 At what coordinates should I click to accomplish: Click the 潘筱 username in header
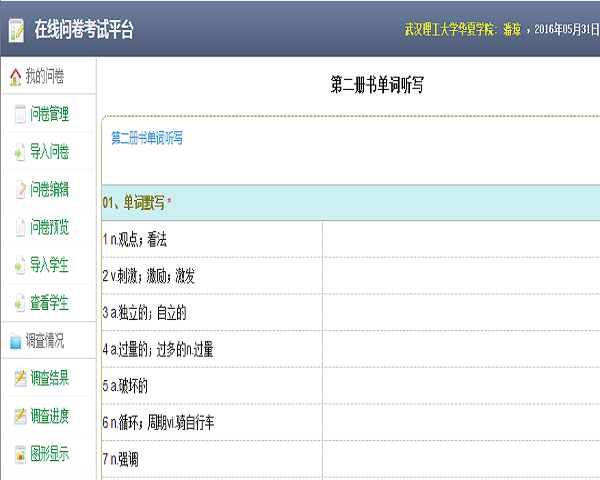511,29
